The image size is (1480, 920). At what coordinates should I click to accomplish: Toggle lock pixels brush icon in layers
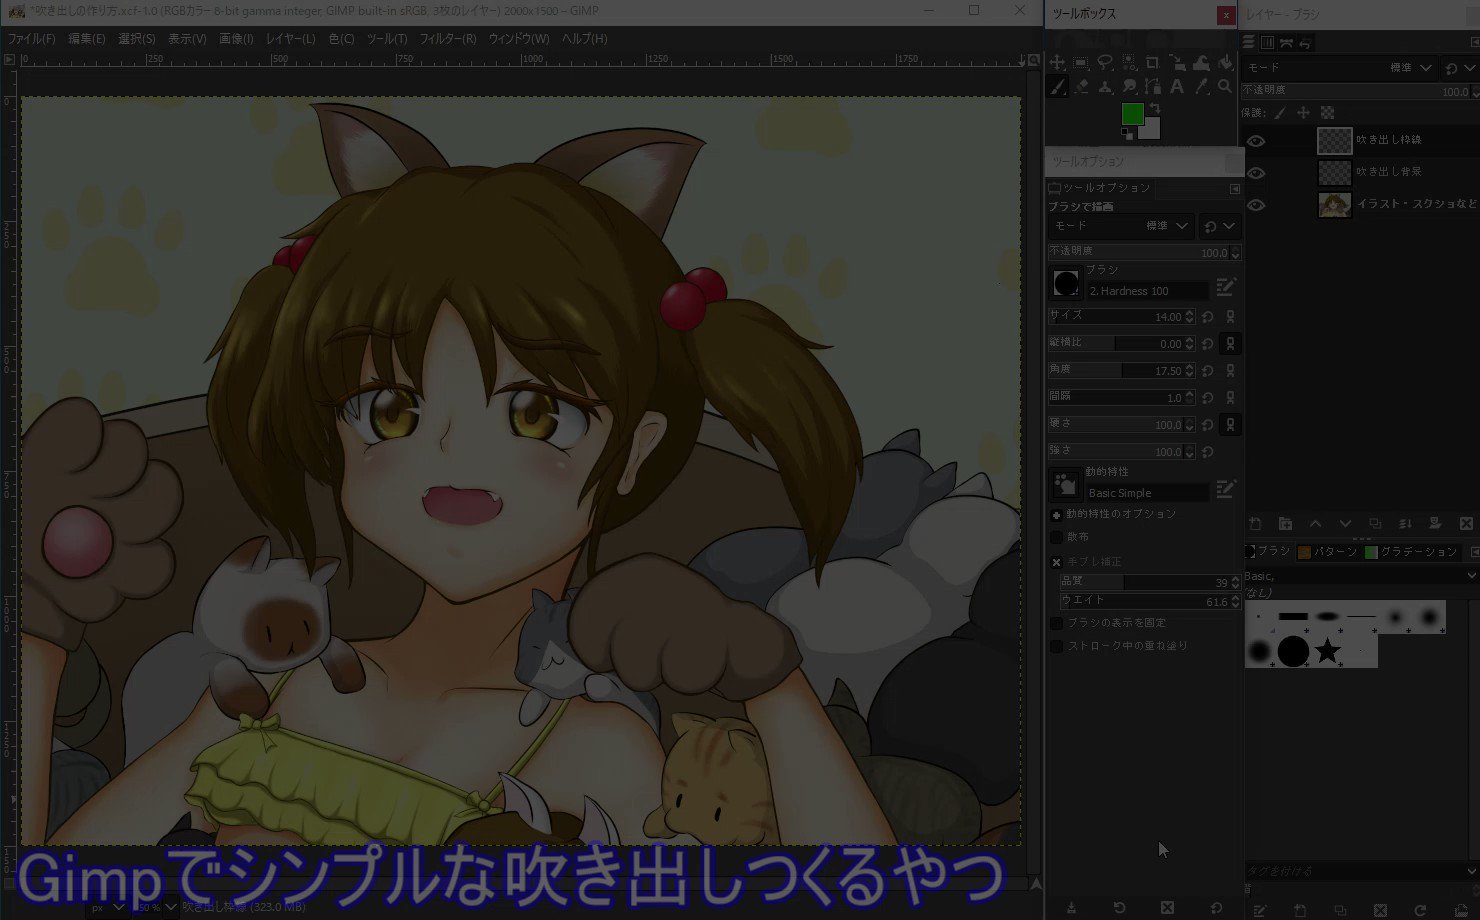1279,113
